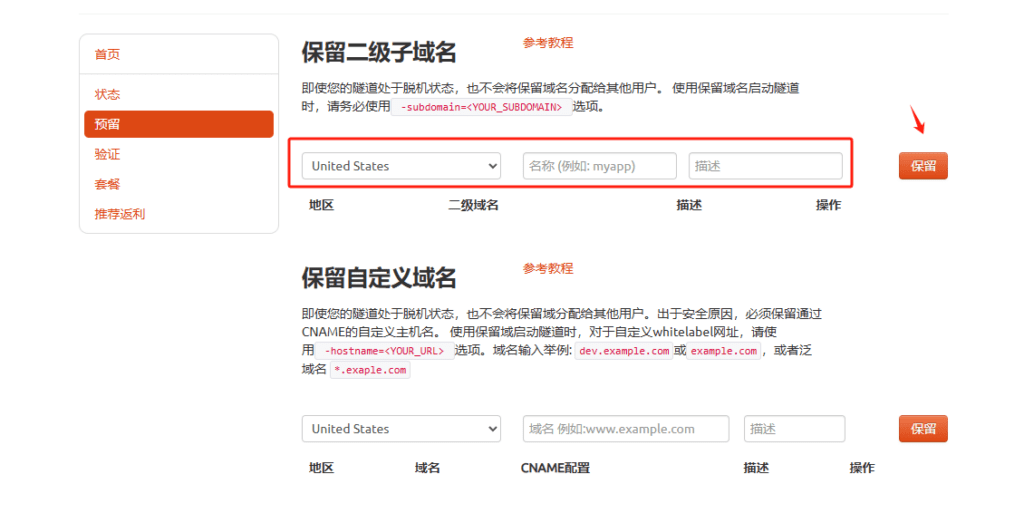Image resolution: width=1024 pixels, height=513 pixels.
Task: Open 推荐返利 in the sidebar
Action: (x=119, y=214)
